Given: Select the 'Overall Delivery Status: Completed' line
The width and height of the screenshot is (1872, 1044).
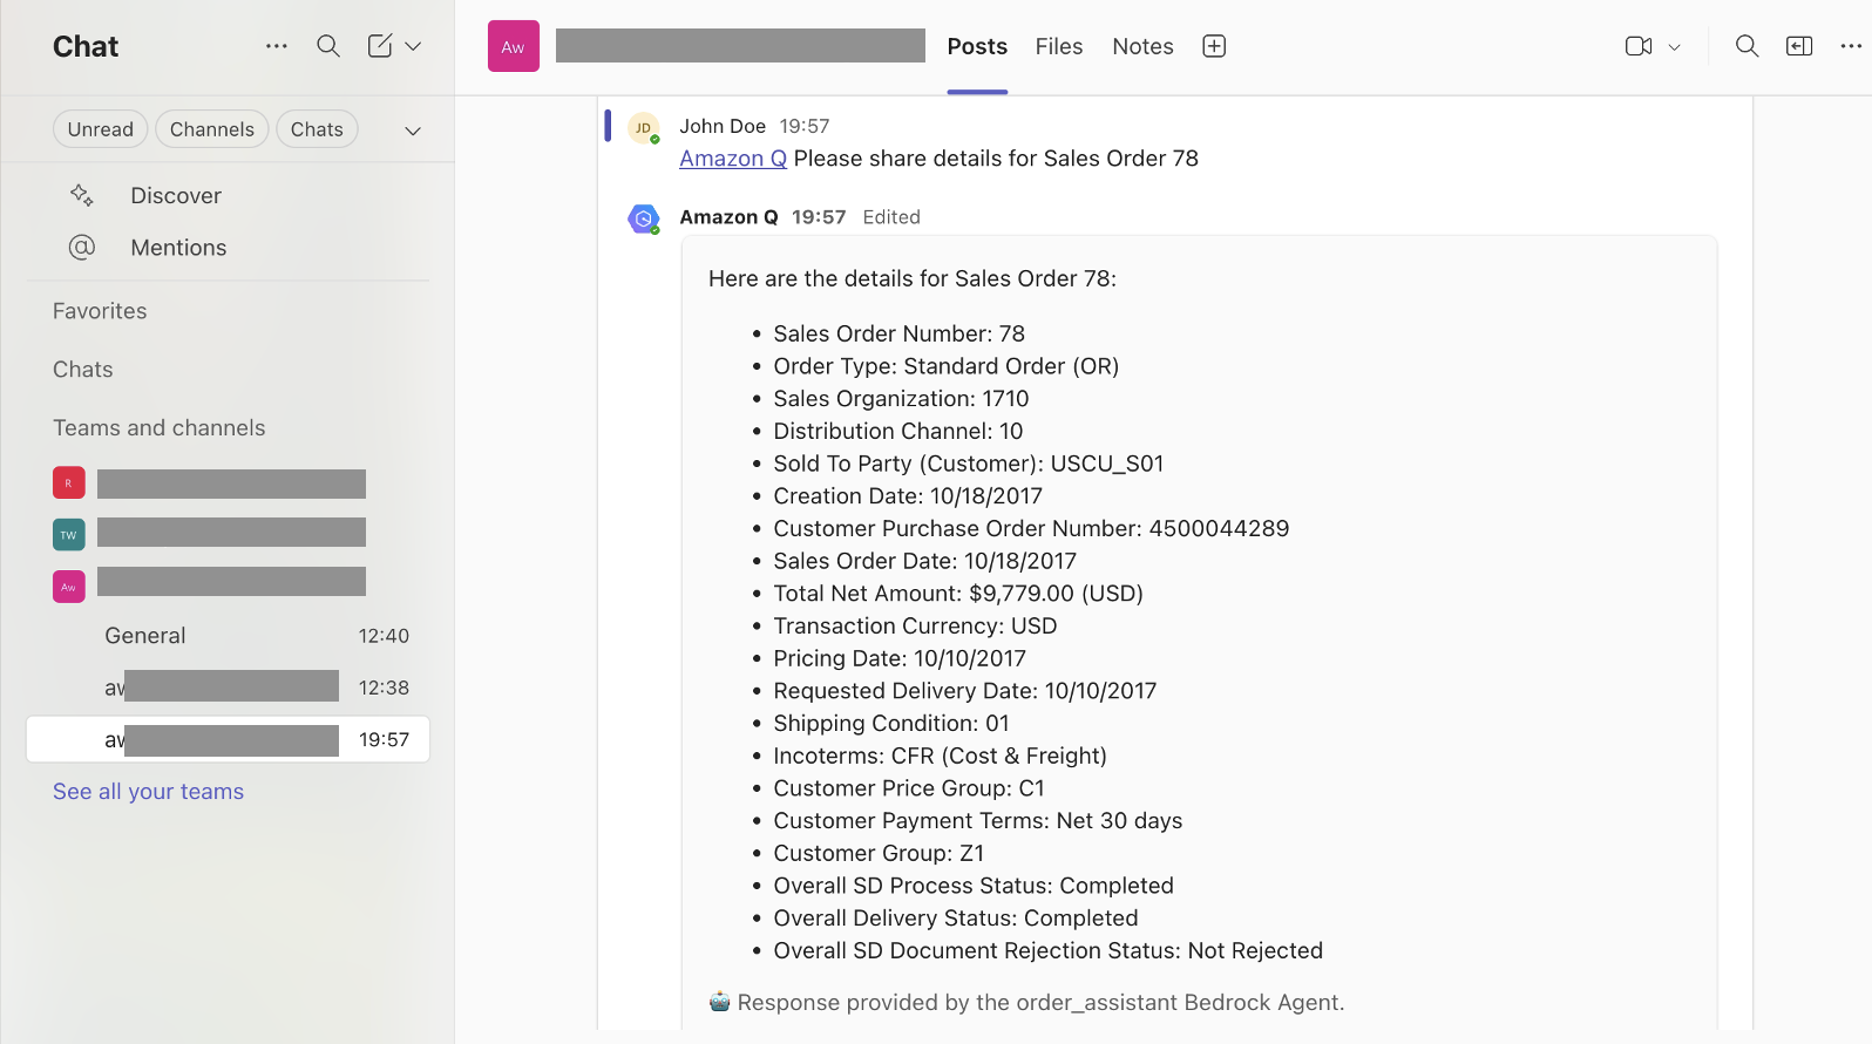Looking at the screenshot, I should point(955,918).
